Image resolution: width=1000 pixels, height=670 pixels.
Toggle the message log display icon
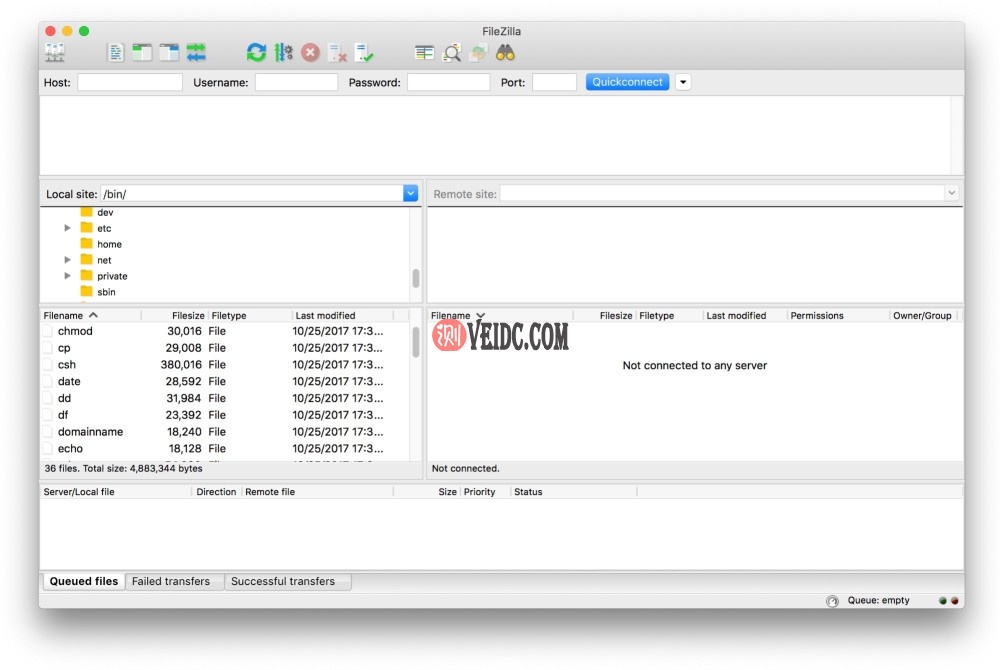[x=117, y=53]
